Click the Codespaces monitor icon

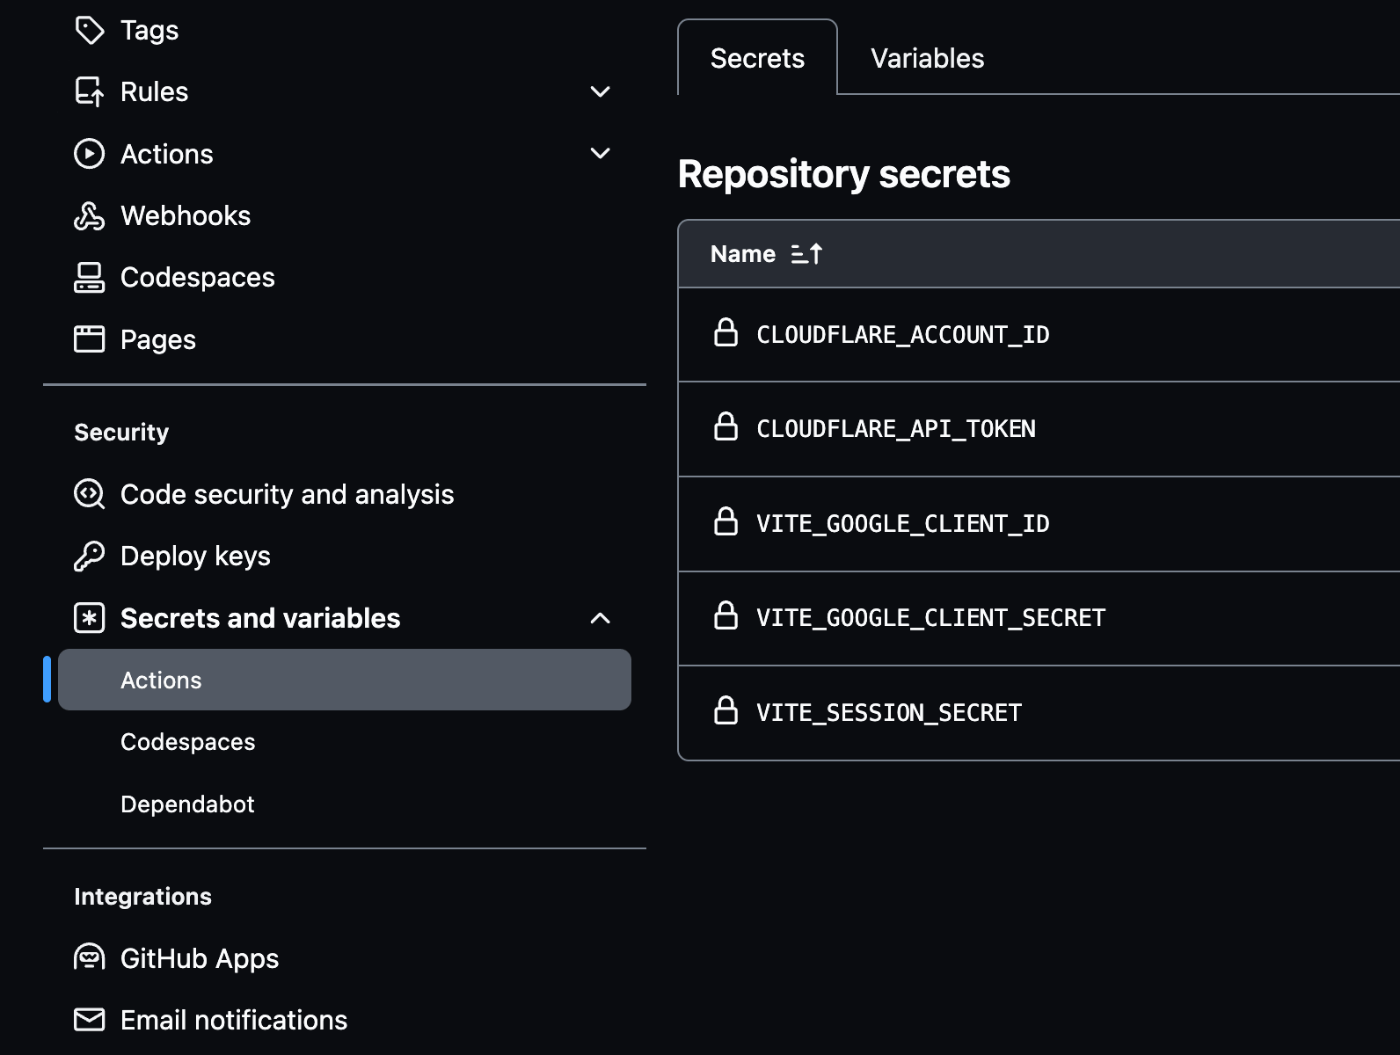pyautogui.click(x=89, y=278)
